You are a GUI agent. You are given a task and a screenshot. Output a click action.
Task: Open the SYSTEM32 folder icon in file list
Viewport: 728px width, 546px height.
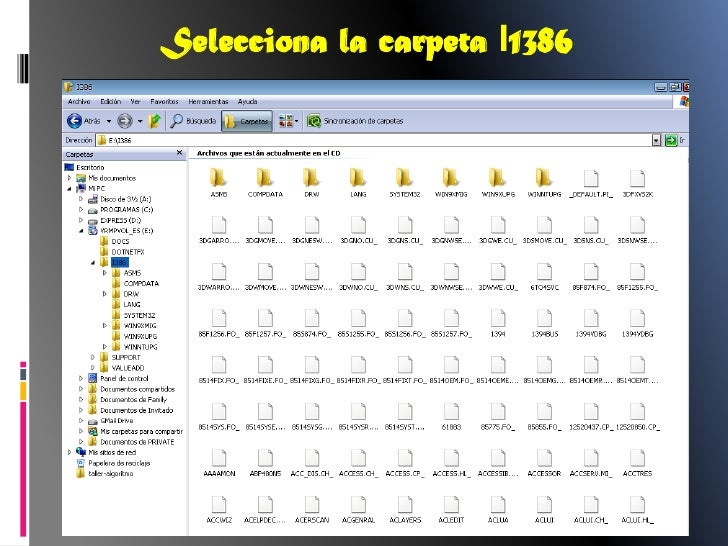[404, 178]
